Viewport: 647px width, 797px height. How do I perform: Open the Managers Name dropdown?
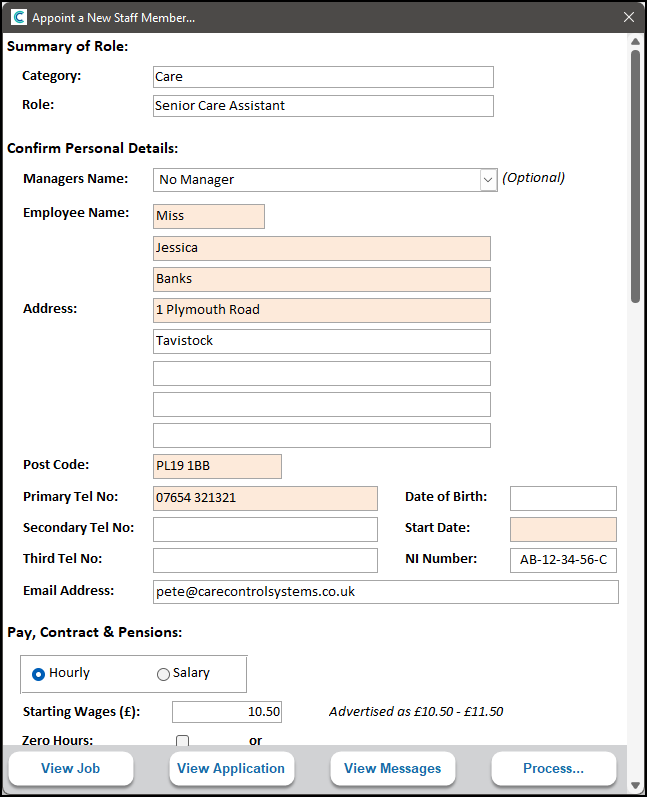click(488, 180)
